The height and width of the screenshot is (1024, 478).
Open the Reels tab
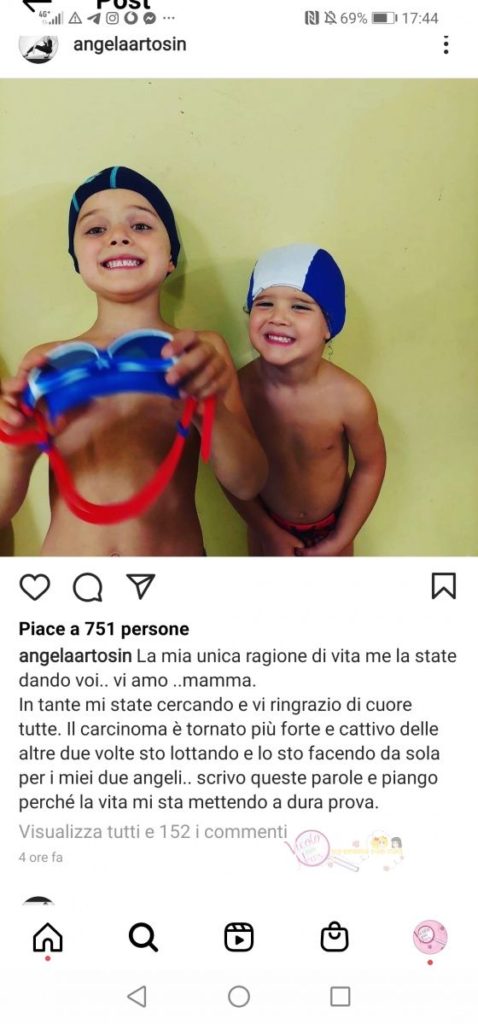click(239, 938)
